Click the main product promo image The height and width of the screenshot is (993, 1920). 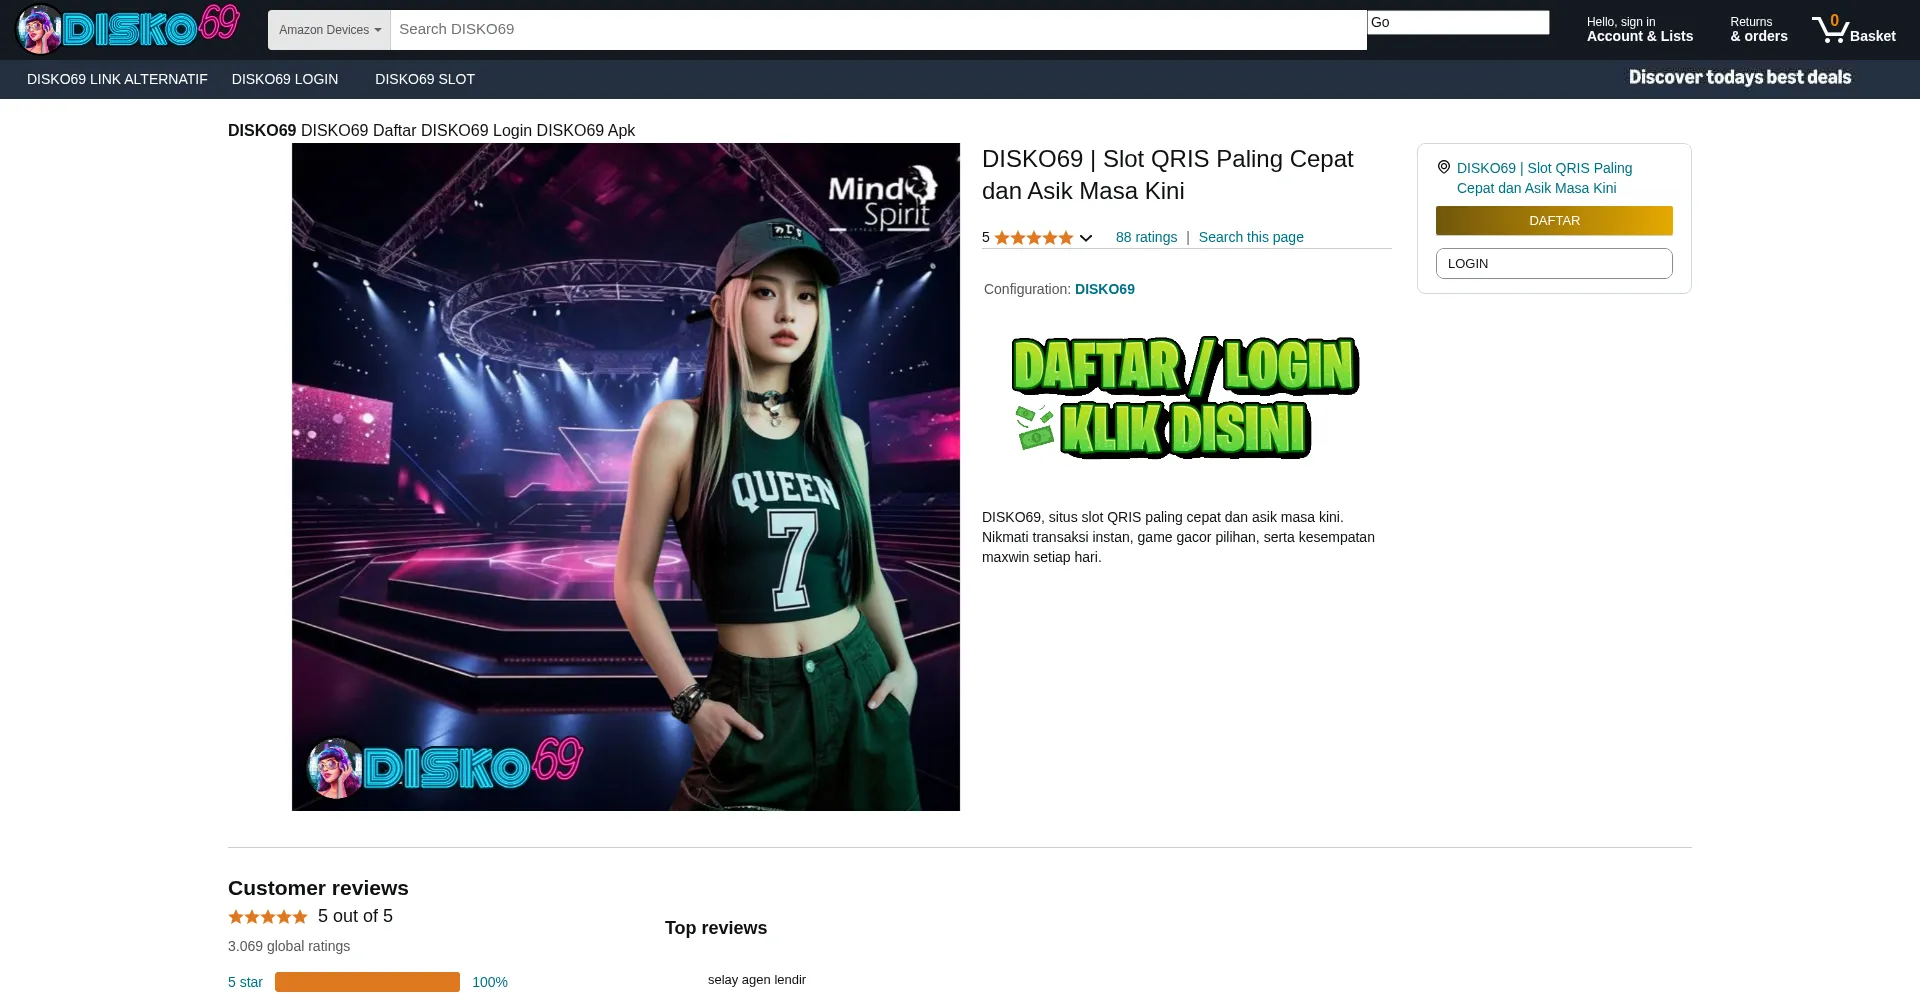[625, 477]
